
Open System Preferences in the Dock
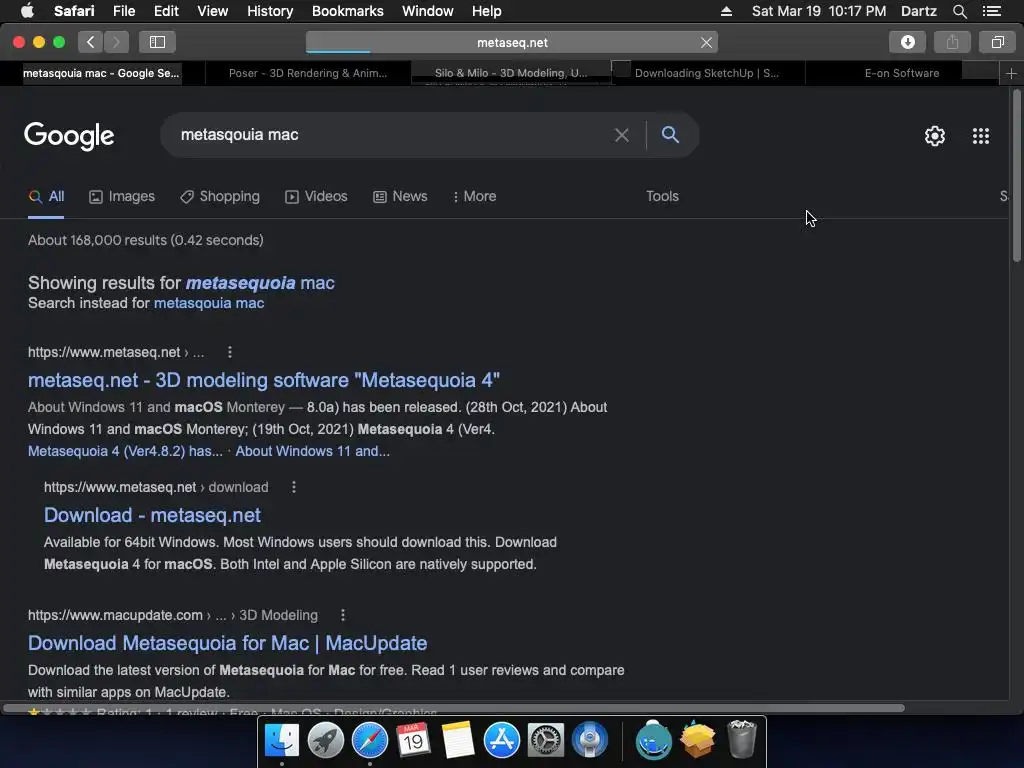coord(545,741)
